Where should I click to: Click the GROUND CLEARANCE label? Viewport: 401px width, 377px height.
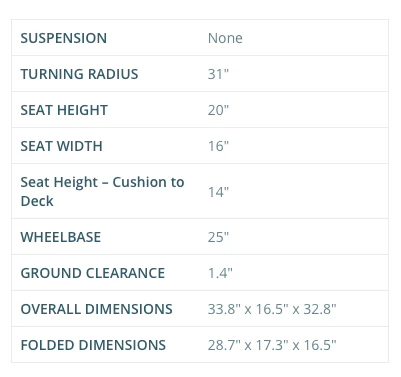92,273
